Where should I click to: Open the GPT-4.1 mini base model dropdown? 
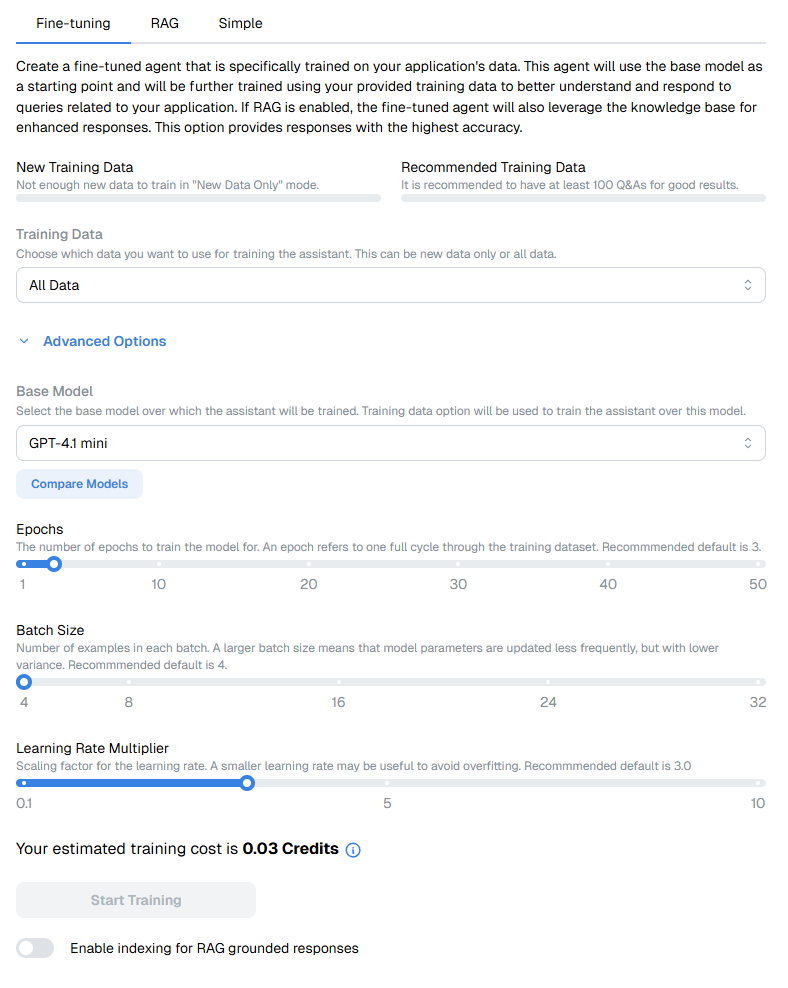(x=390, y=443)
